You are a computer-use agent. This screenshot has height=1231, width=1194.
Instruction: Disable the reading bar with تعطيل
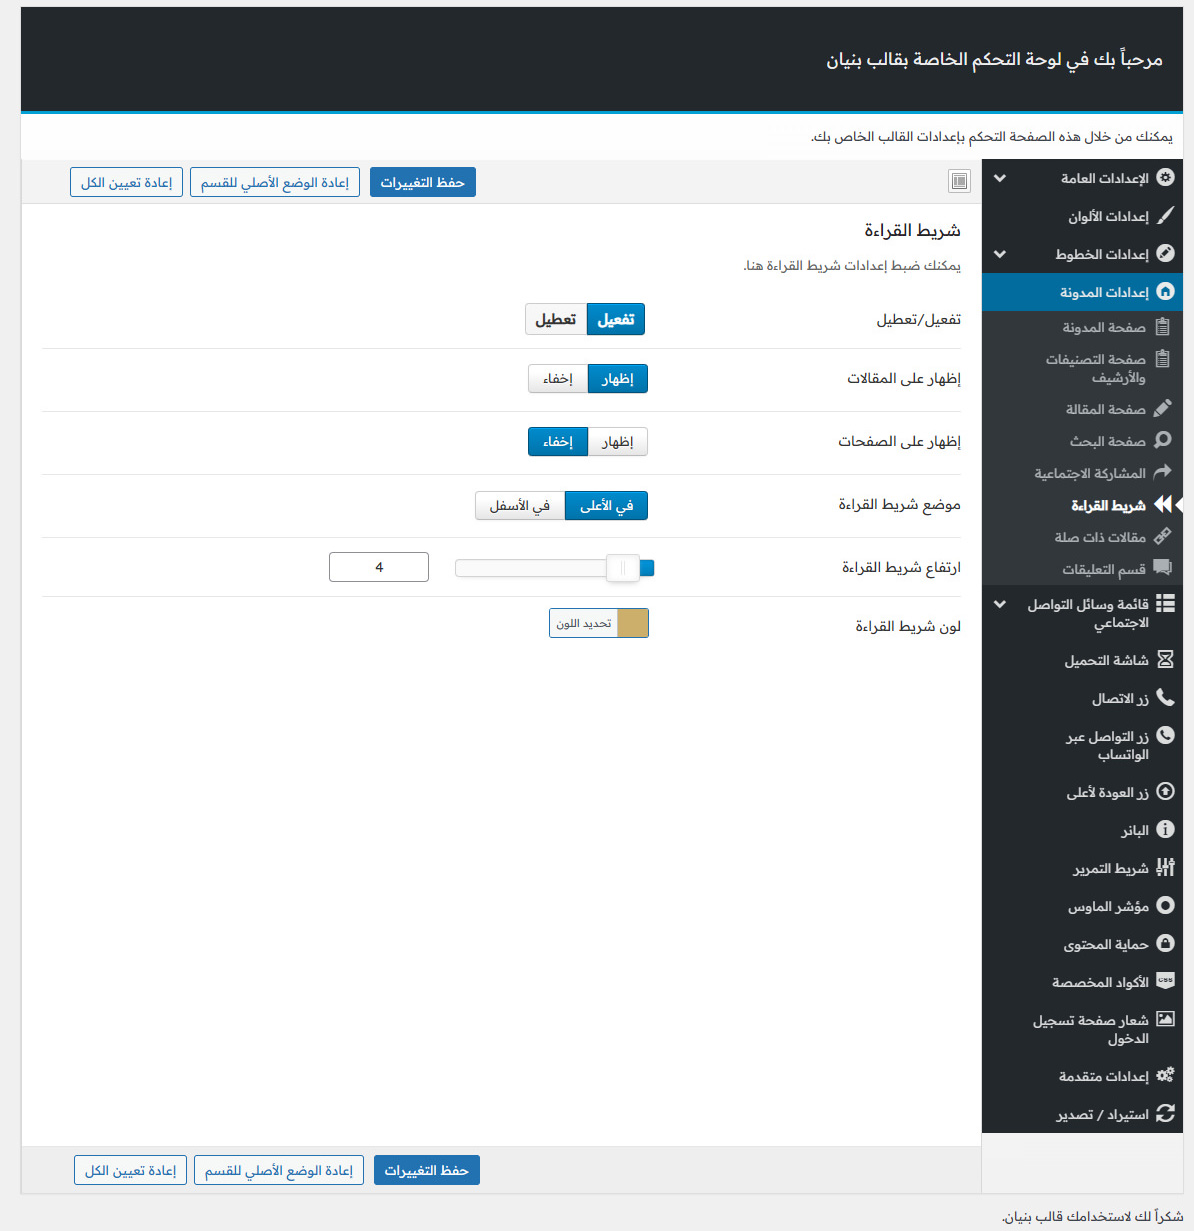coord(556,320)
